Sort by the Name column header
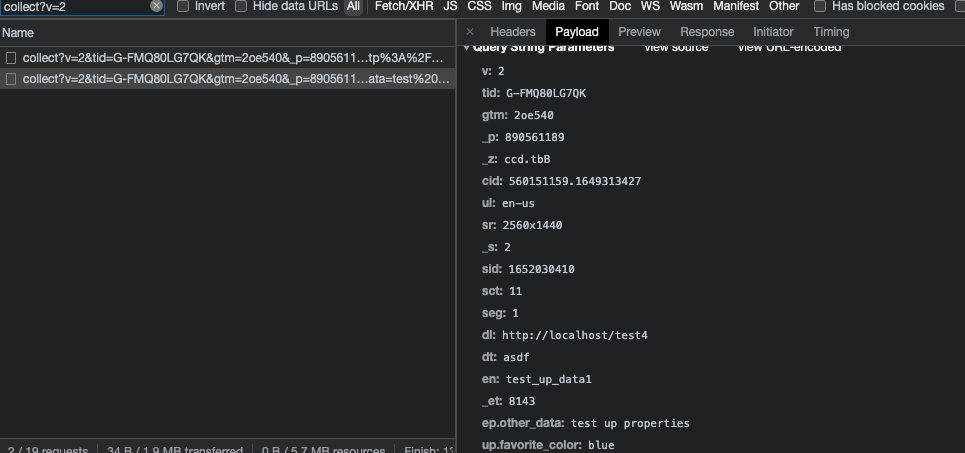 tap(228, 33)
